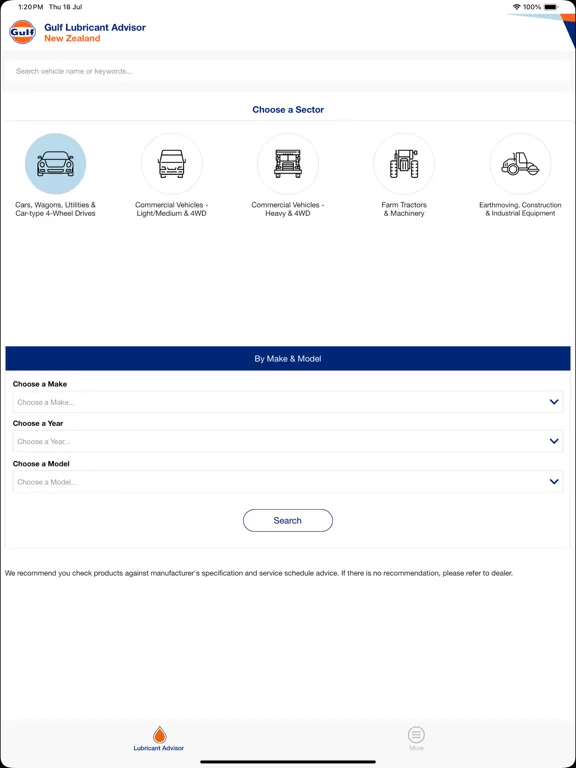Click the Search button
Viewport: 576px width, 768px height.
coord(288,521)
